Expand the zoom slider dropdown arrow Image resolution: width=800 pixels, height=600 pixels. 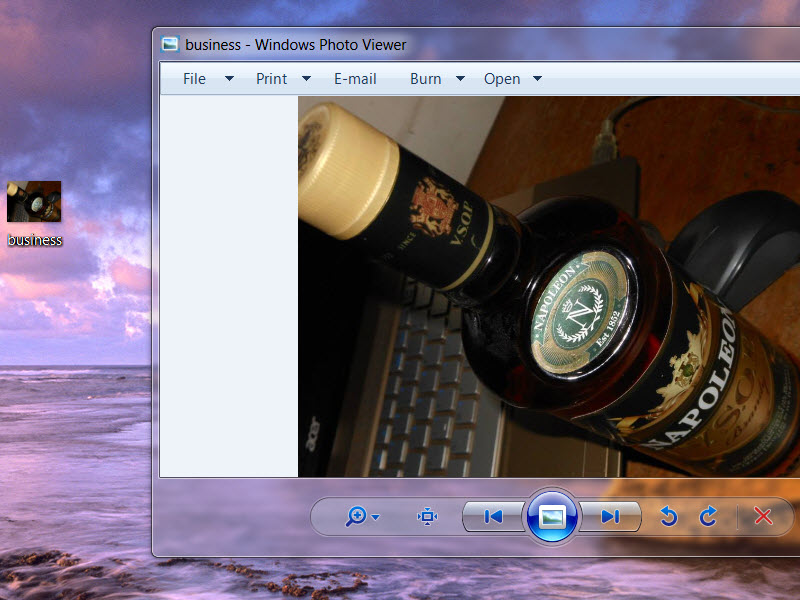pyautogui.click(x=376, y=517)
